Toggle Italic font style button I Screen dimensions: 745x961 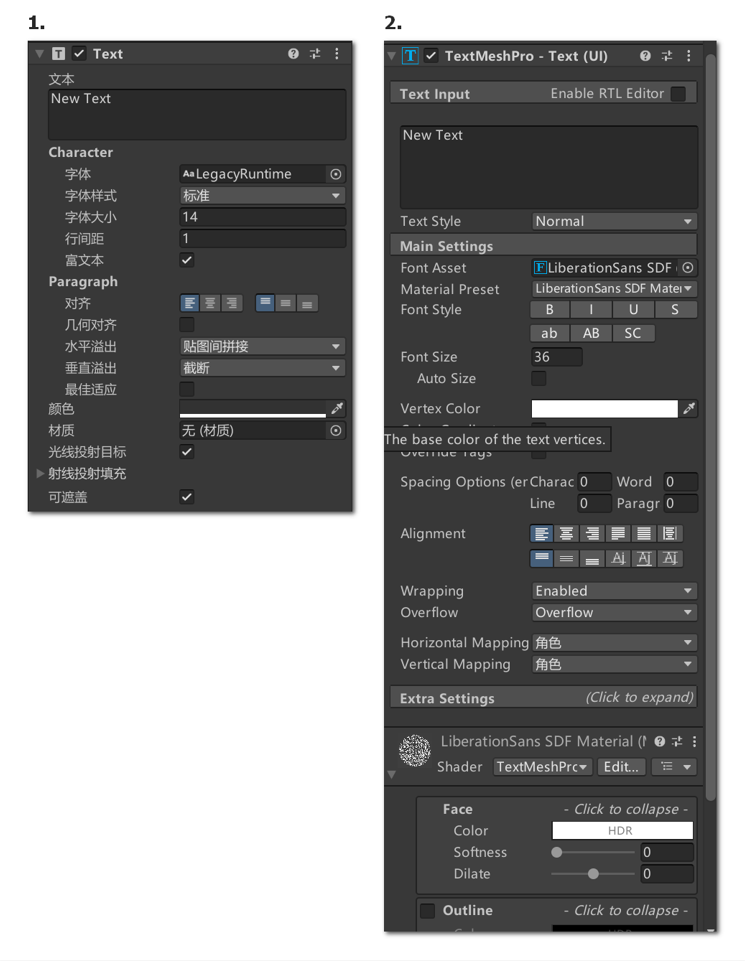(591, 310)
